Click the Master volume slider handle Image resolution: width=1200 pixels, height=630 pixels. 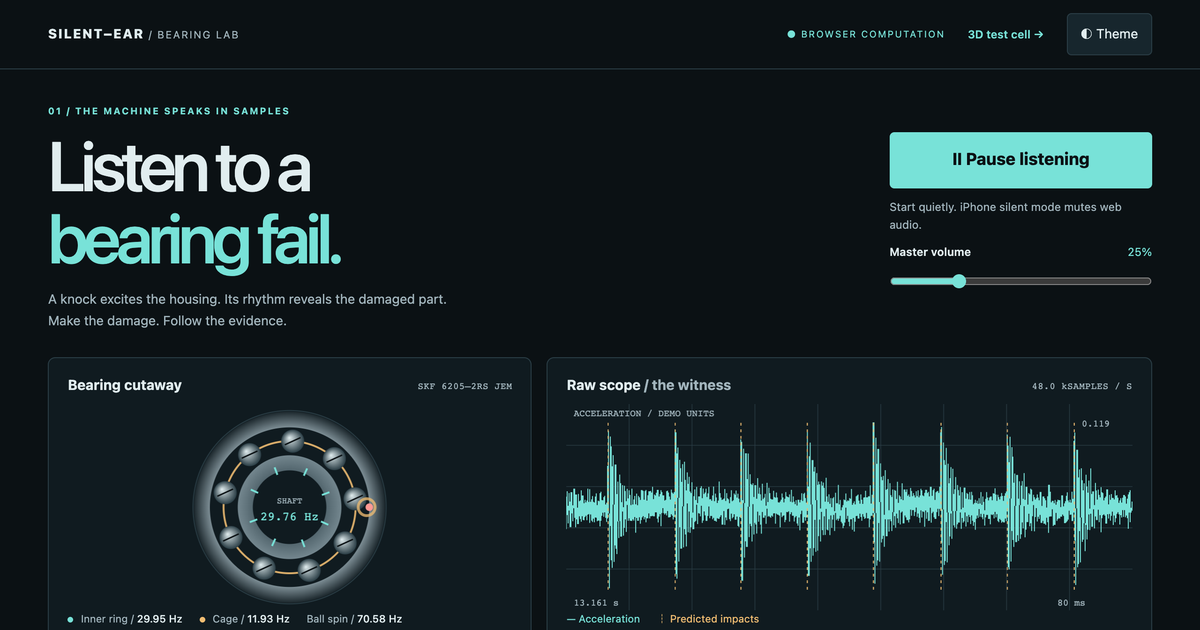[959, 281]
